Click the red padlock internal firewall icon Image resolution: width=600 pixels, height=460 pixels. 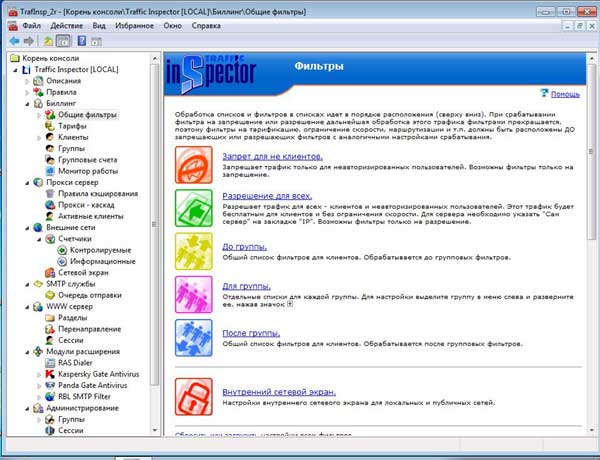194,396
